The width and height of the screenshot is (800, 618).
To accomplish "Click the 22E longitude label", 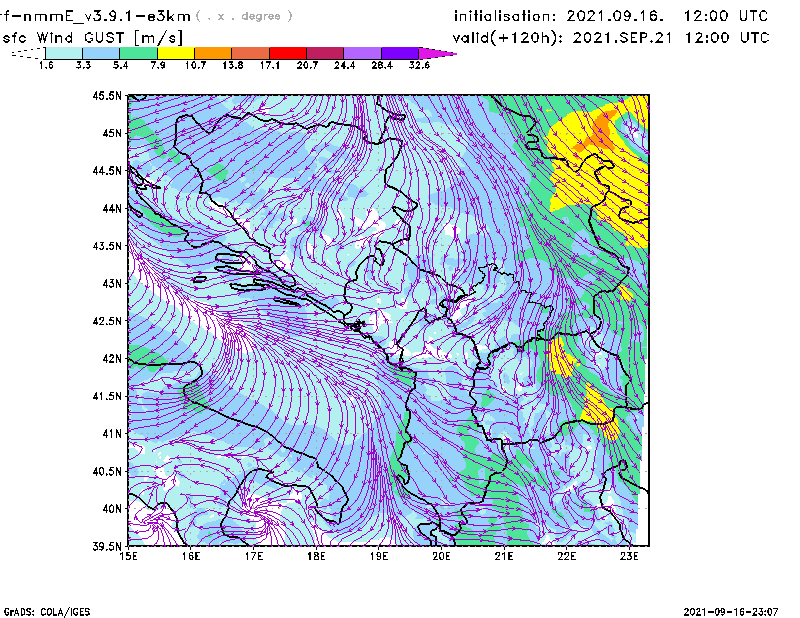I will (566, 556).
